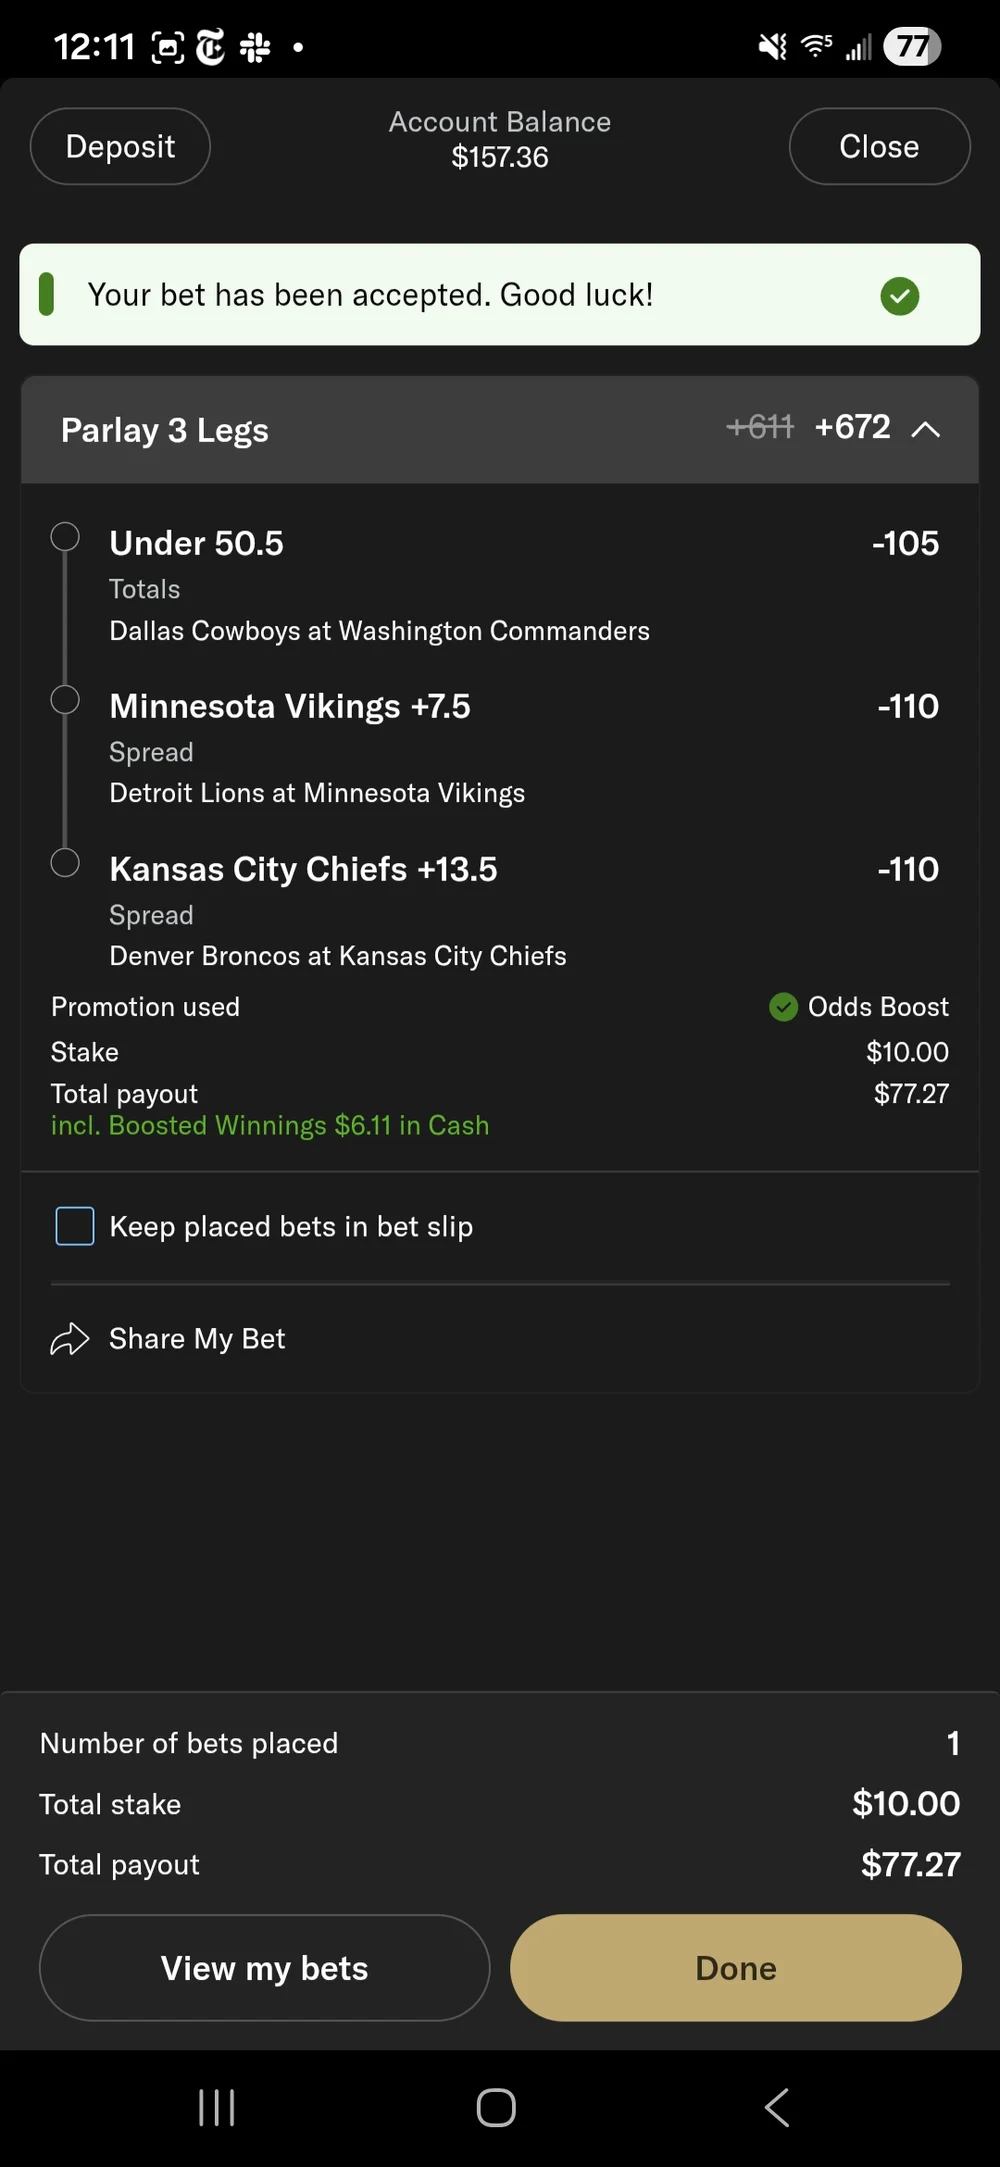Viewport: 1000px width, 2167px height.
Task: Tap the Android recent apps icon
Action: [217, 2107]
